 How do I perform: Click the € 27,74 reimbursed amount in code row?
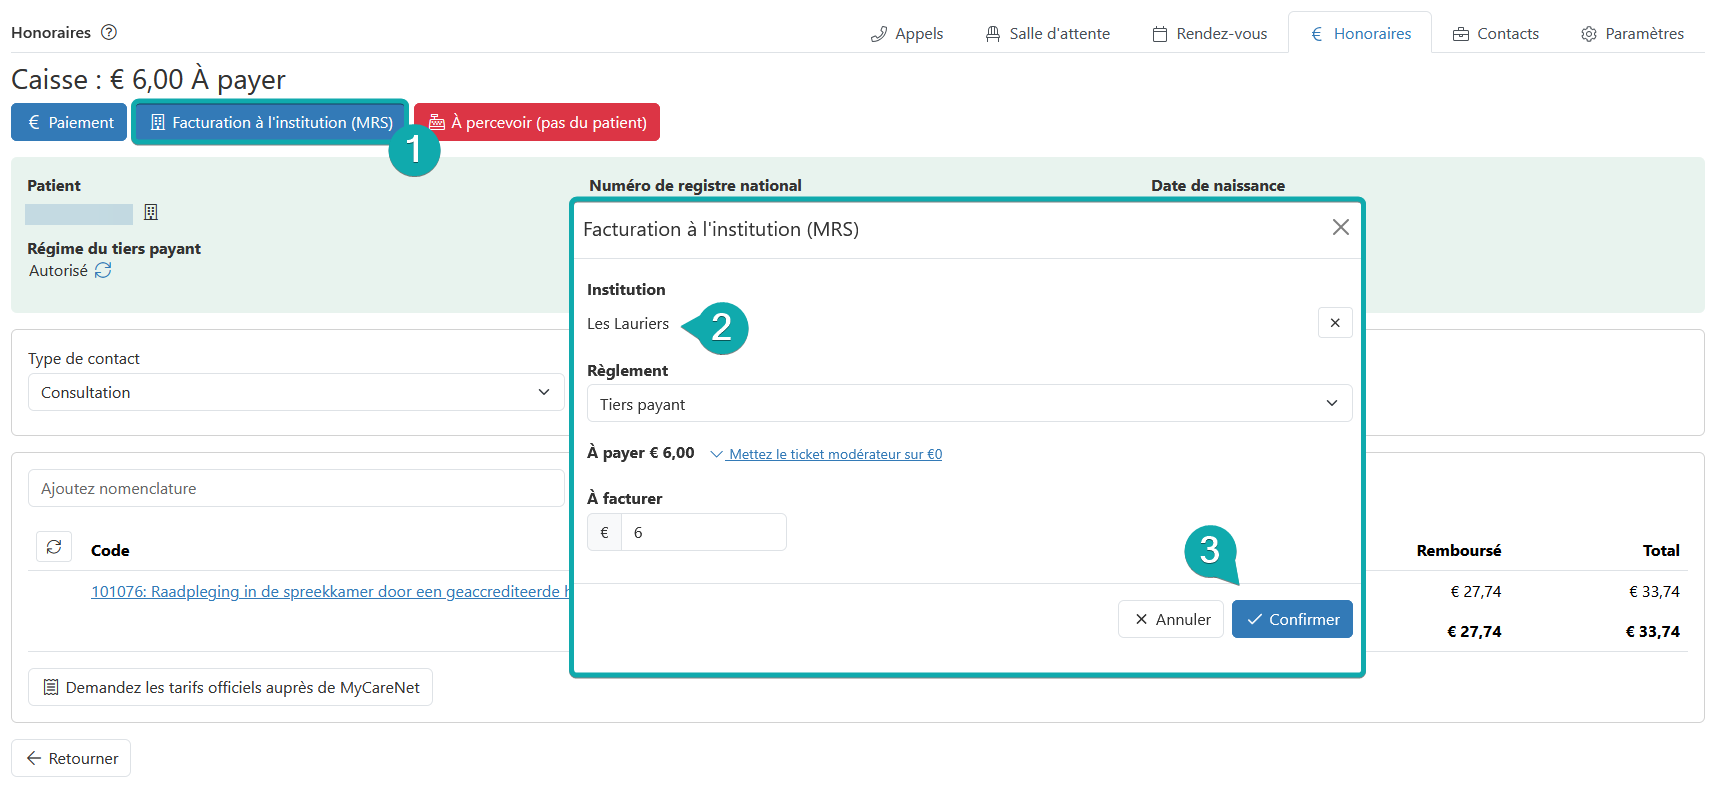(1476, 591)
